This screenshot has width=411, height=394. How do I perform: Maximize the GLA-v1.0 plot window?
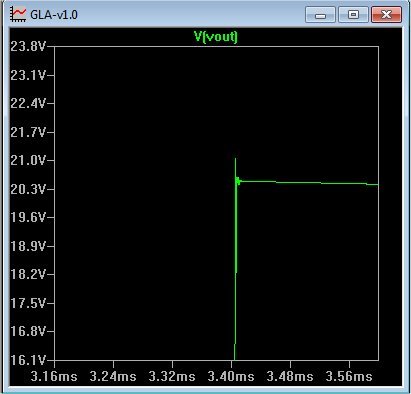[353, 15]
